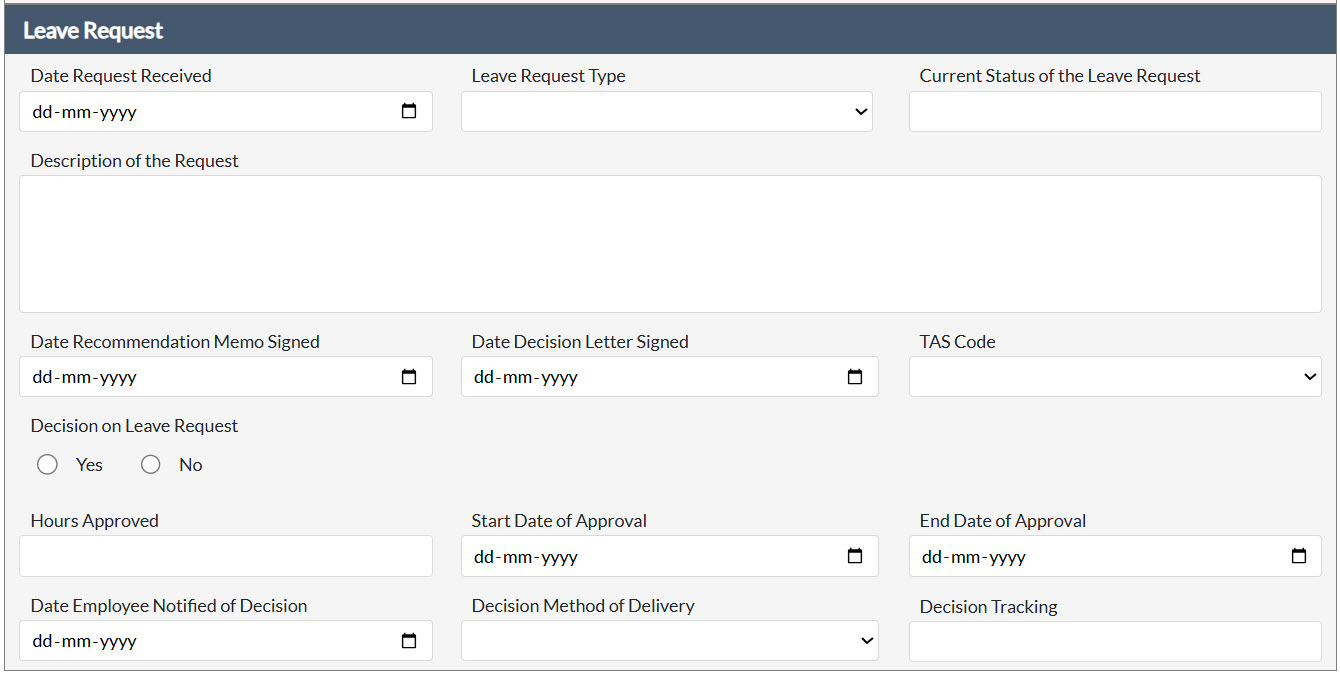
Task: Open calendar icon for Date Employee Notified of Decision
Action: [409, 641]
